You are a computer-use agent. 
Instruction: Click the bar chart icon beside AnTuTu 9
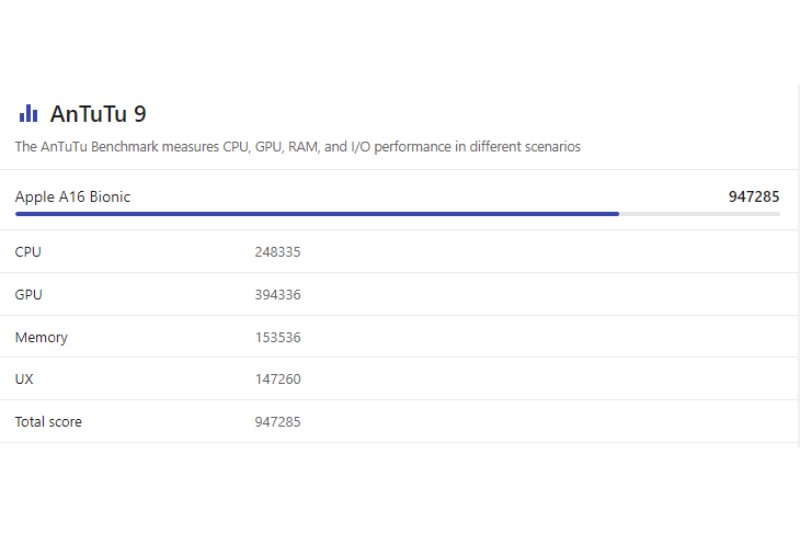(x=28, y=113)
